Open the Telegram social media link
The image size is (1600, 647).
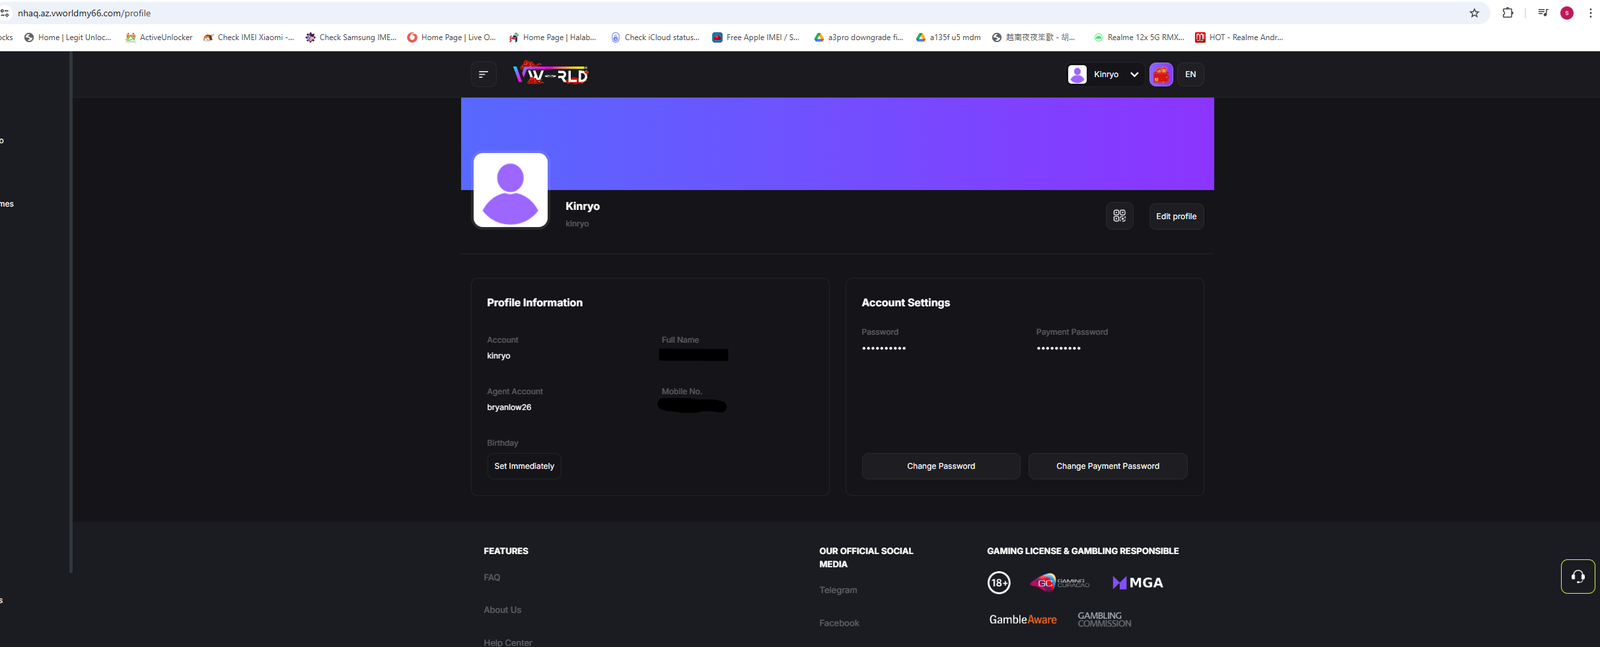pyautogui.click(x=838, y=590)
